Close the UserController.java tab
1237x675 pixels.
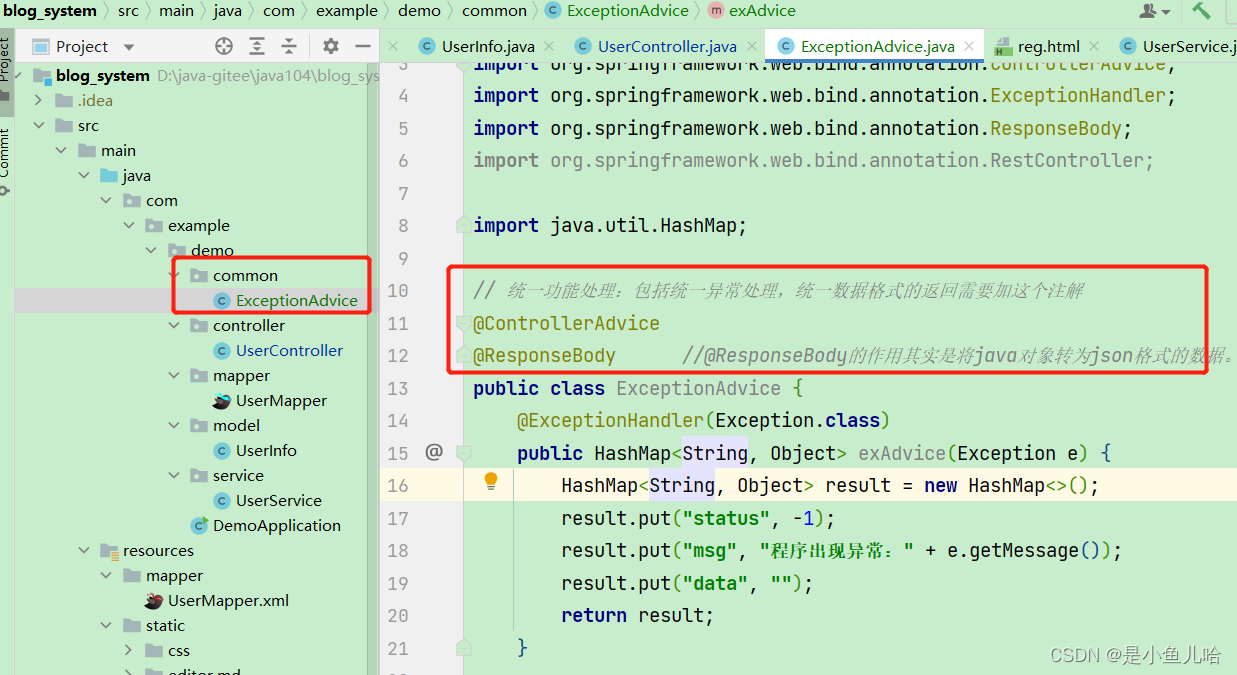pos(753,46)
